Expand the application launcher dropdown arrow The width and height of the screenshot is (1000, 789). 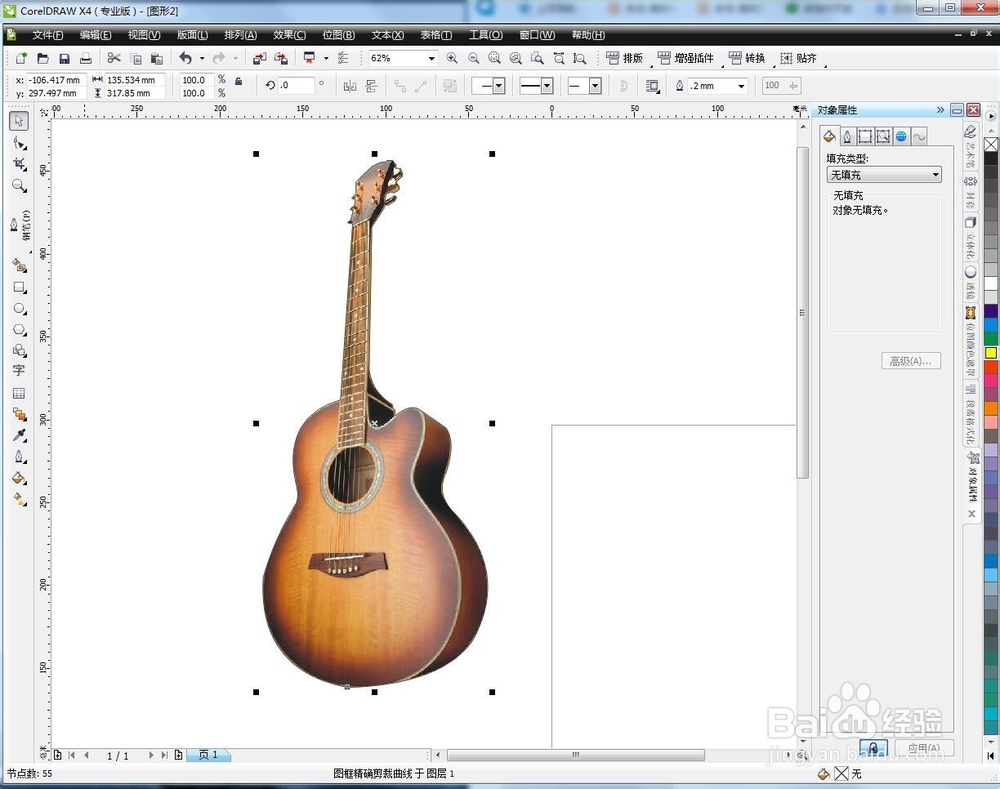pyautogui.click(x=326, y=58)
